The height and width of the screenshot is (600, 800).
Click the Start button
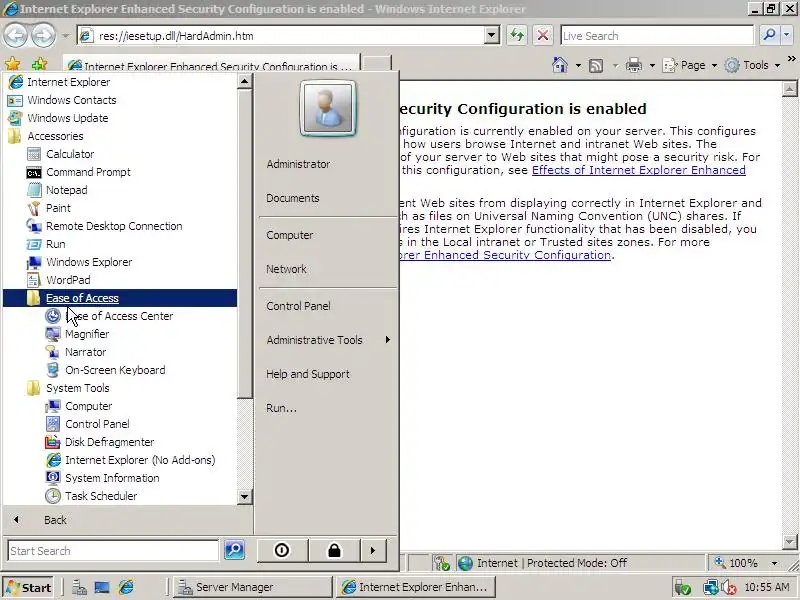click(29, 587)
